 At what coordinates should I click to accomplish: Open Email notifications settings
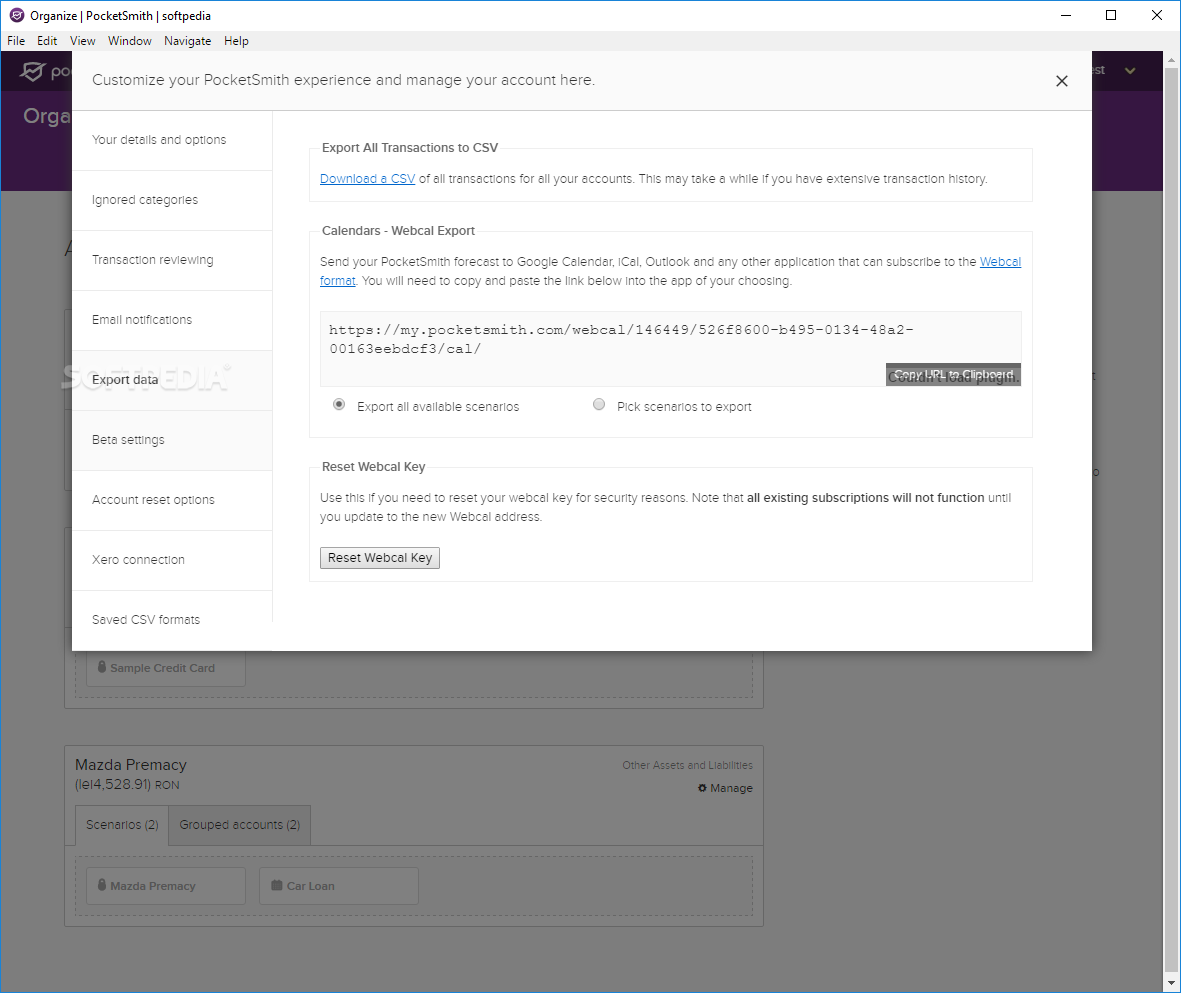coord(172,320)
